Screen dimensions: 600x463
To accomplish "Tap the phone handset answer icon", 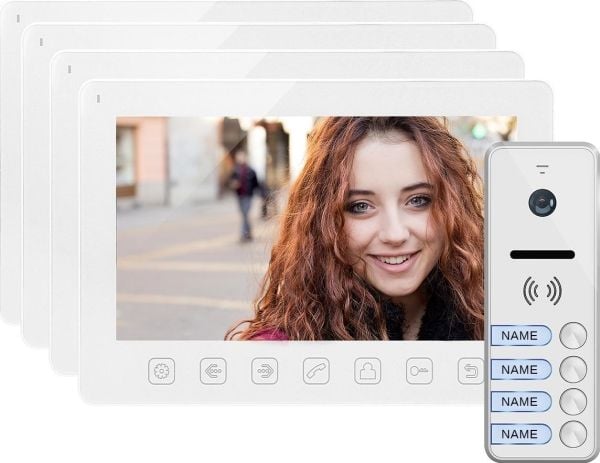I will tap(316, 371).
